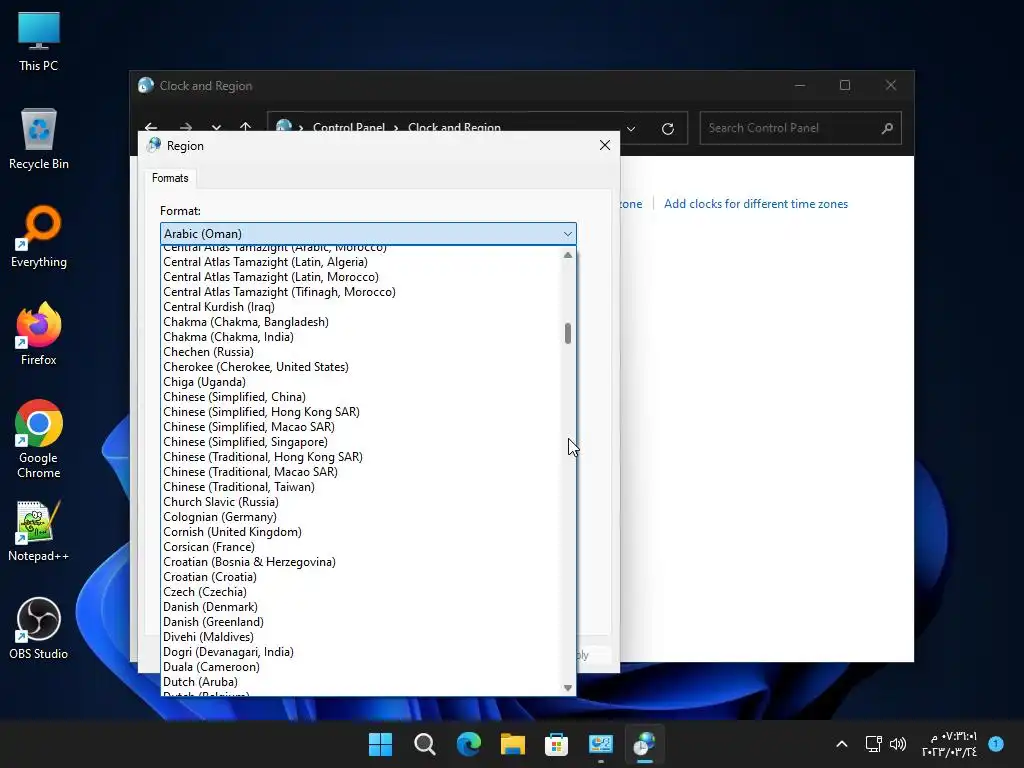Select Chinese (Simplified, Hong Kong SAR)
1024x768 pixels.
coord(361,412)
